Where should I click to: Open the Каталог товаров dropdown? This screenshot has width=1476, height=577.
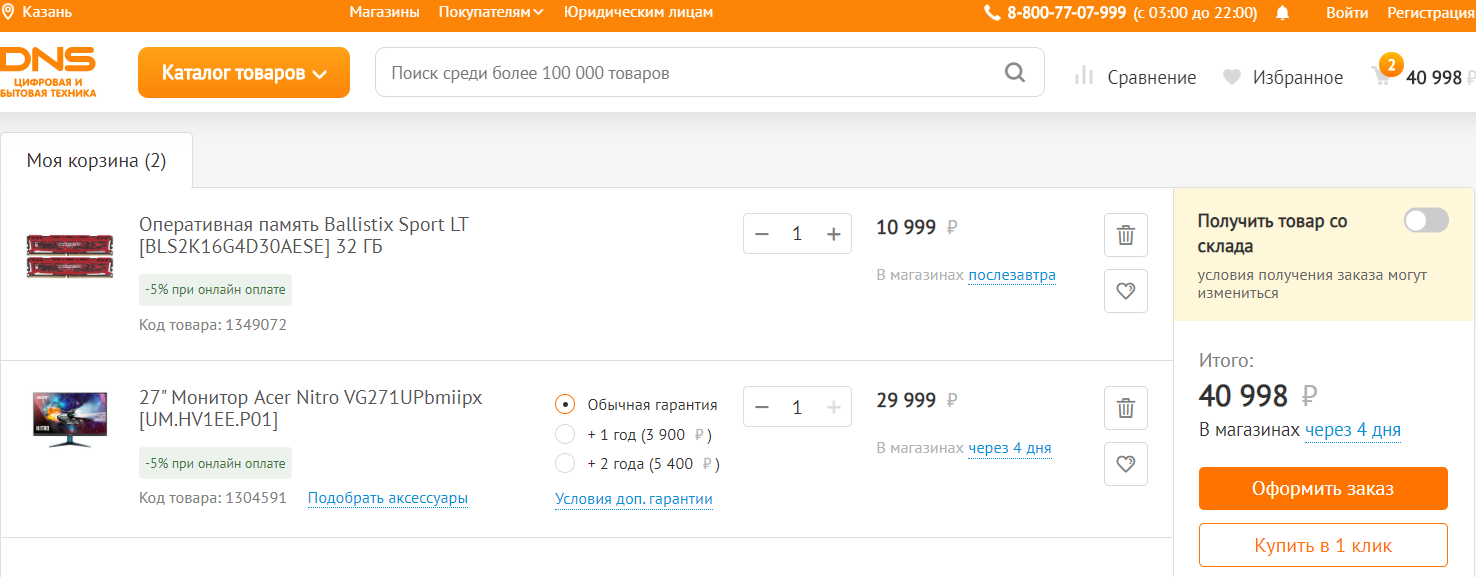(244, 72)
